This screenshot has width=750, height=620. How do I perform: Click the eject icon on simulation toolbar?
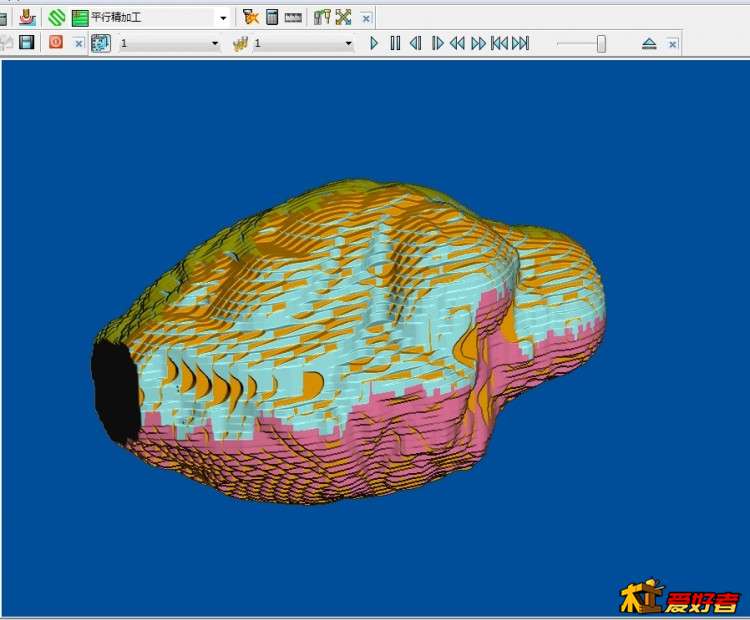649,44
